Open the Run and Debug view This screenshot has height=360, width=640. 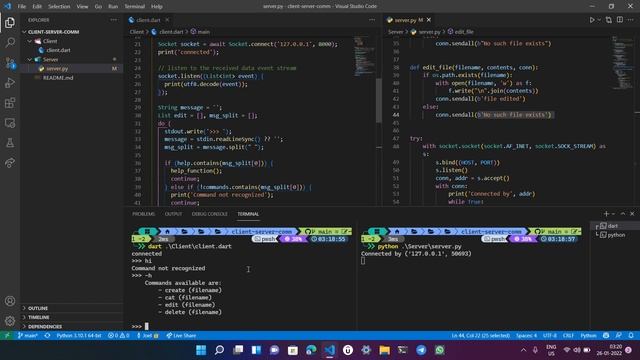click(x=10, y=82)
